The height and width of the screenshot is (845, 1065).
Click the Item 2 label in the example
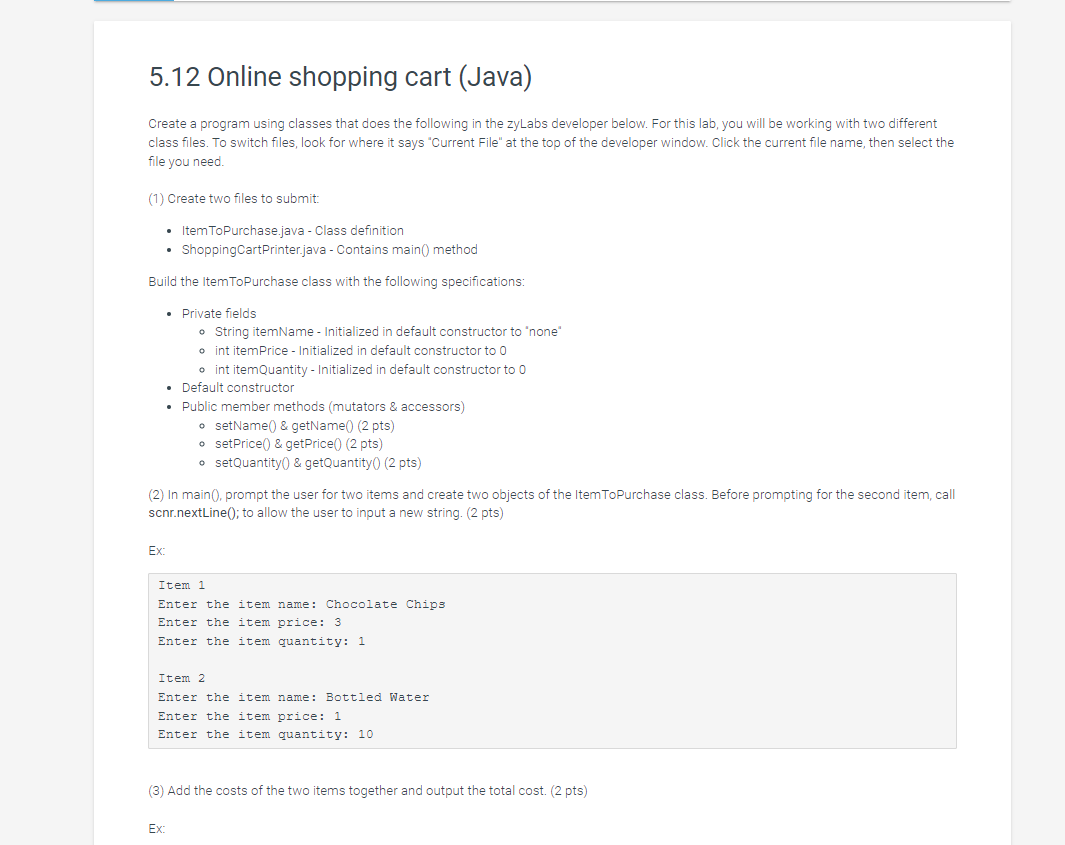181,678
